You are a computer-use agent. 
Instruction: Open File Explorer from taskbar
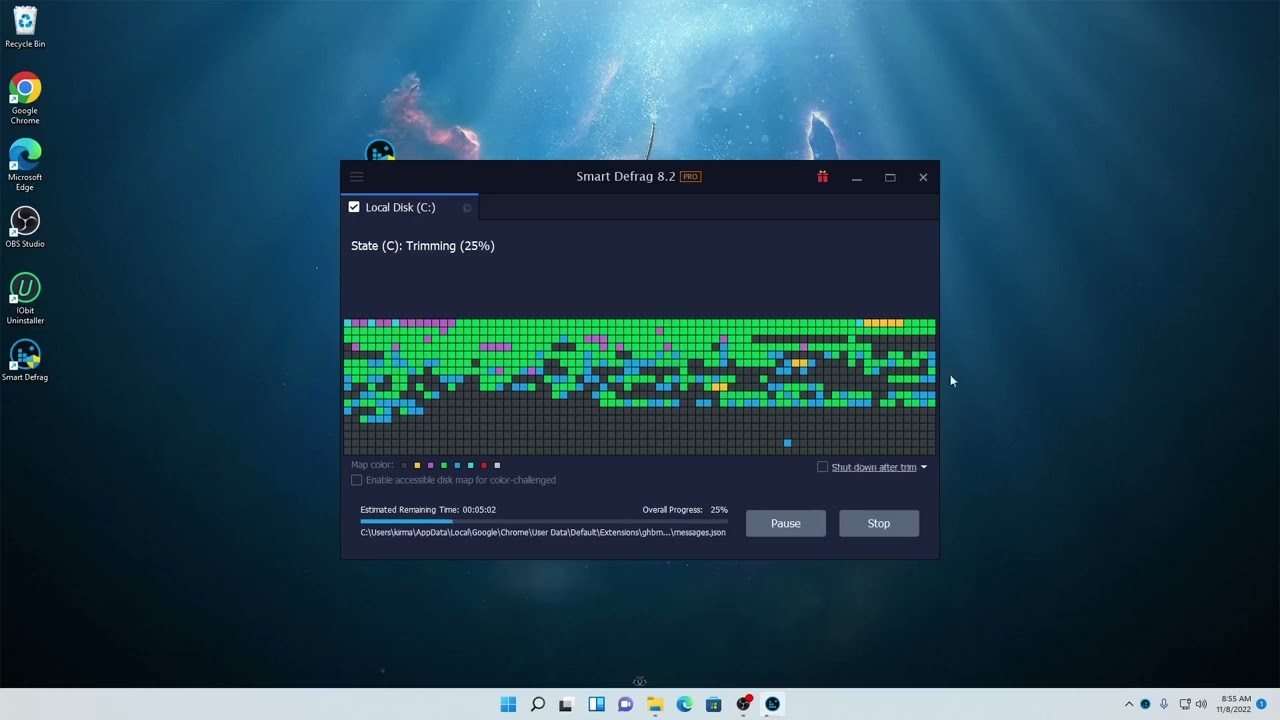tap(655, 704)
